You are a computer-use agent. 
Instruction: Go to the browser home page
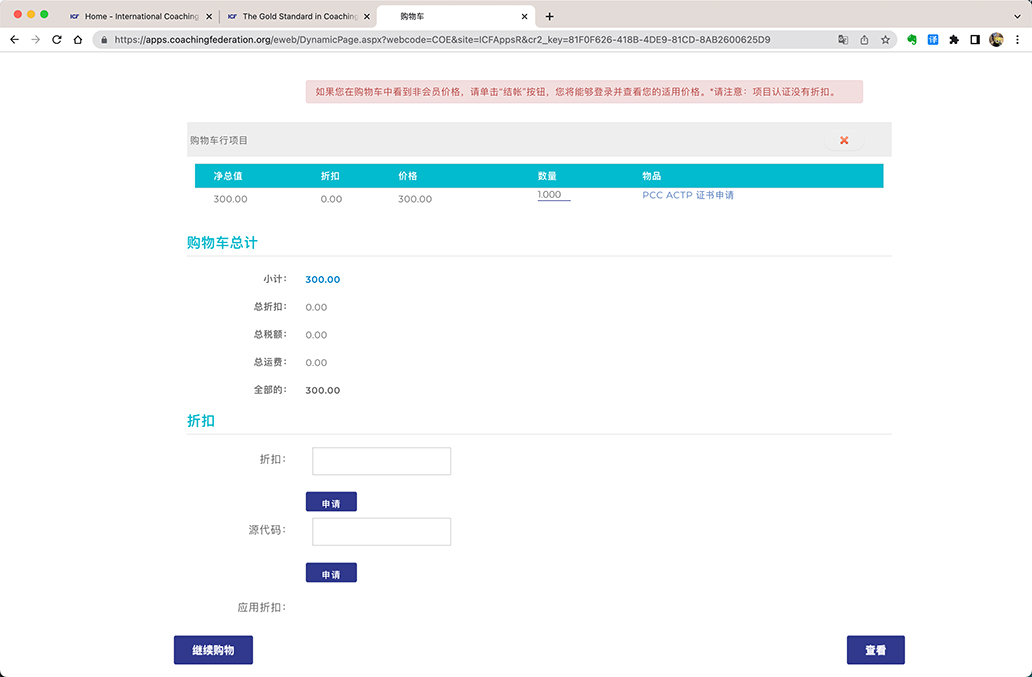click(78, 40)
